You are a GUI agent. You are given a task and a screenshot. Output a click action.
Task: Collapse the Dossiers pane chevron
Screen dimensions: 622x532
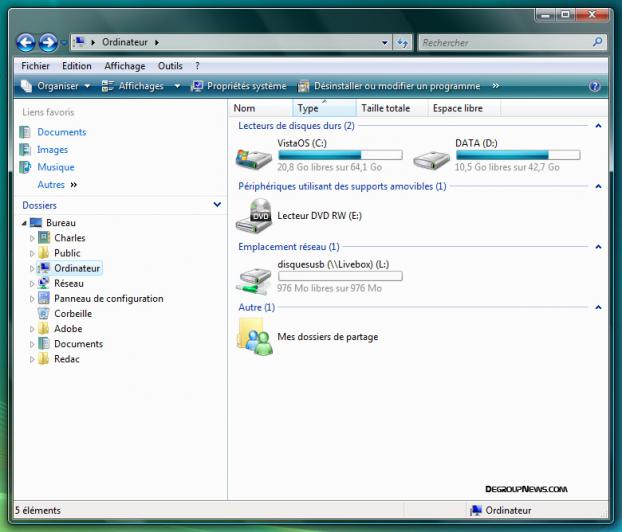point(218,205)
